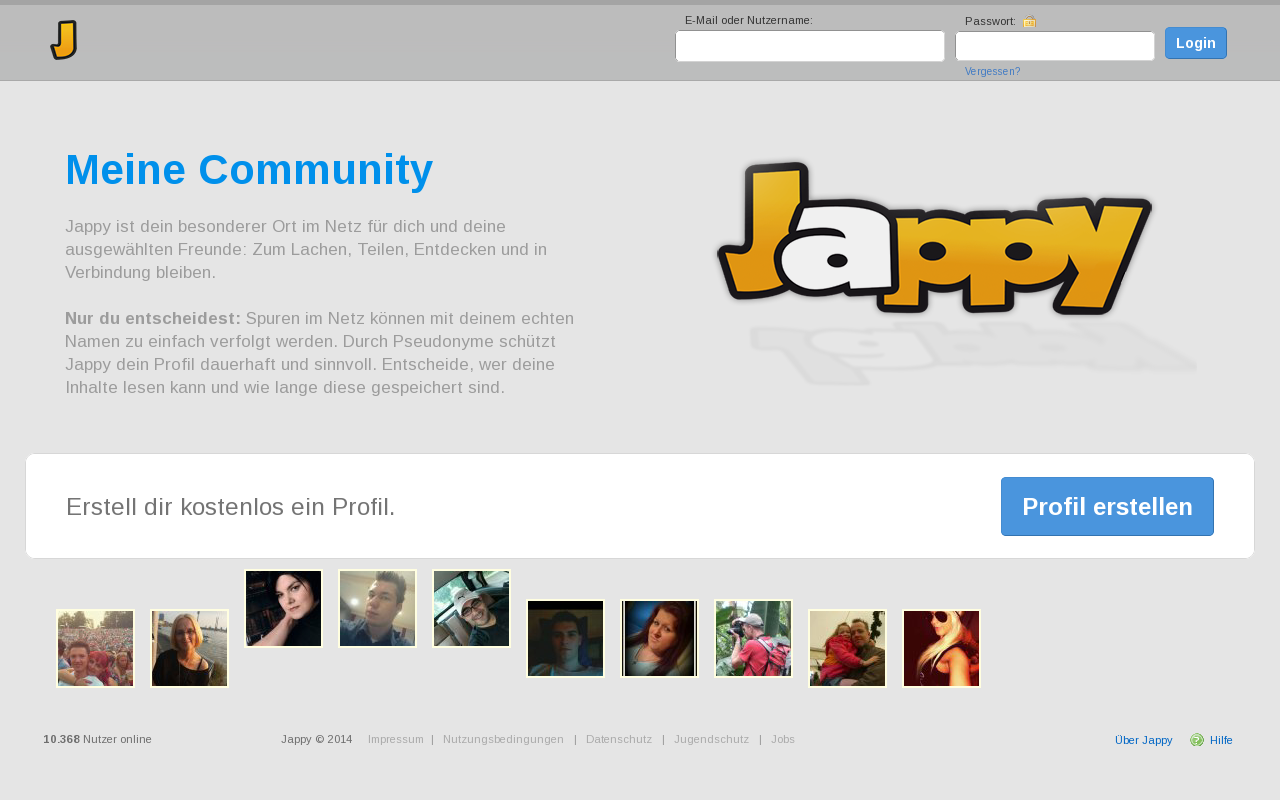Open the Nutzungsbedingungen link
Screen dimensions: 1280x800
click(x=503, y=740)
